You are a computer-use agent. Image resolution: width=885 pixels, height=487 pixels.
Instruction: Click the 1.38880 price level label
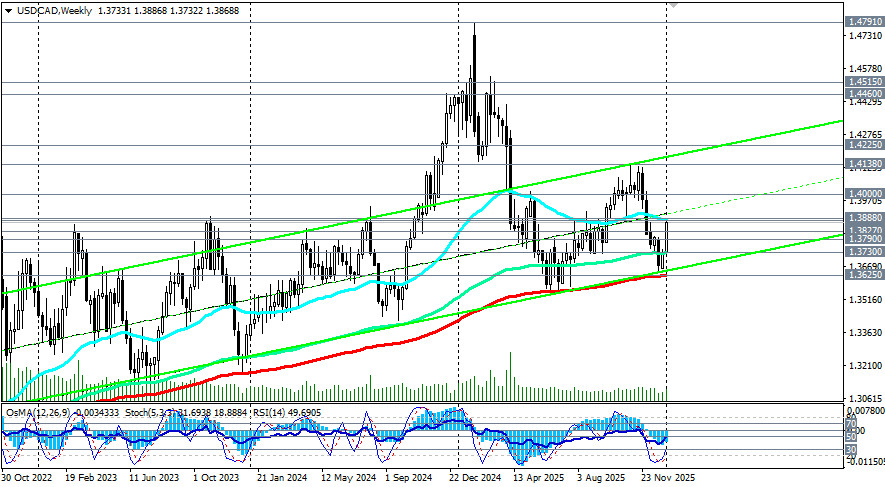tap(862, 218)
